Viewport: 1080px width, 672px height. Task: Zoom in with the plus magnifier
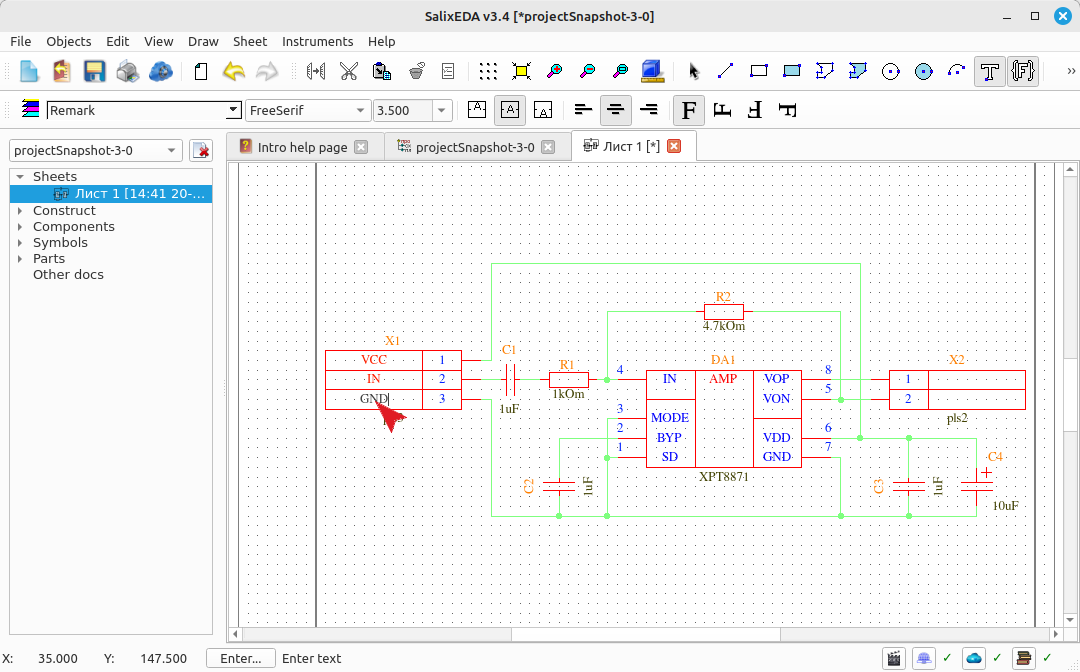coord(554,71)
